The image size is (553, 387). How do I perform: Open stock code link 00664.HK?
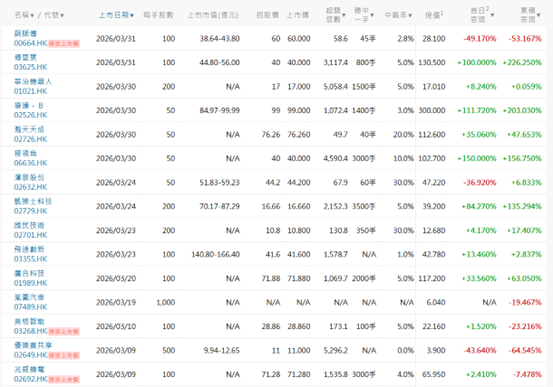30,43
